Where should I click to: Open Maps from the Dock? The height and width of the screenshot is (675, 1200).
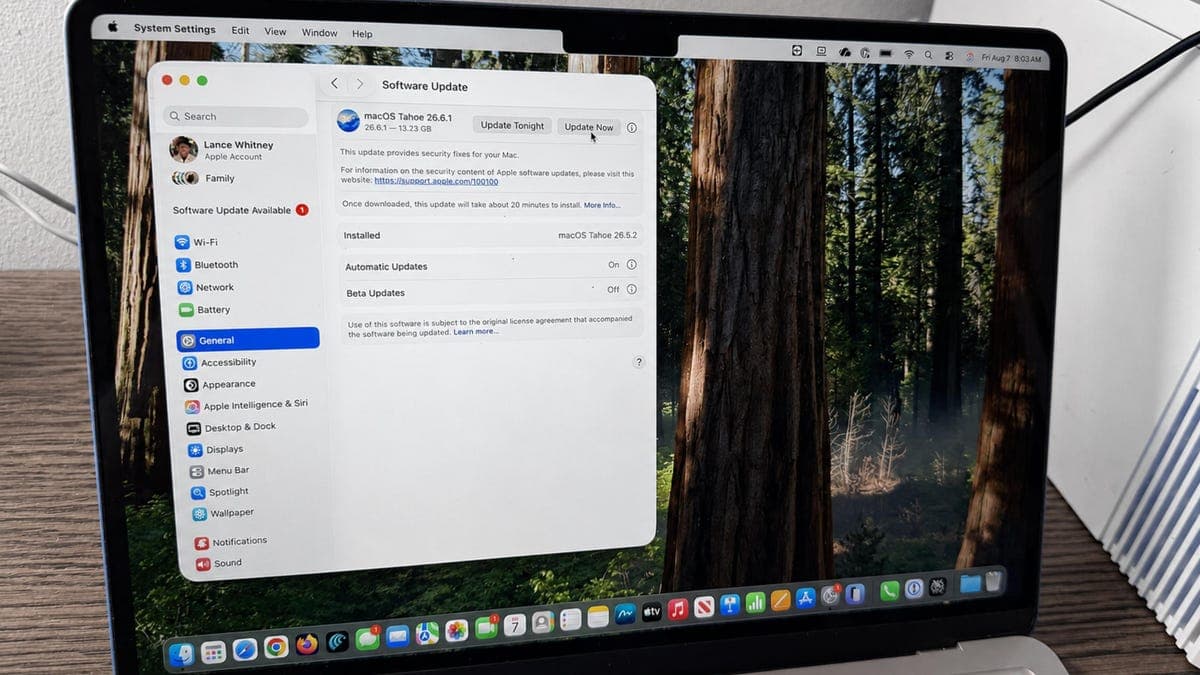[x=427, y=633]
